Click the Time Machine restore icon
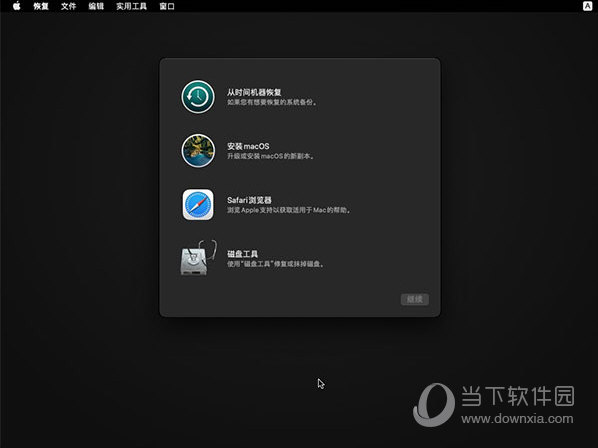Image resolution: width=598 pixels, height=448 pixels. pyautogui.click(x=198, y=96)
